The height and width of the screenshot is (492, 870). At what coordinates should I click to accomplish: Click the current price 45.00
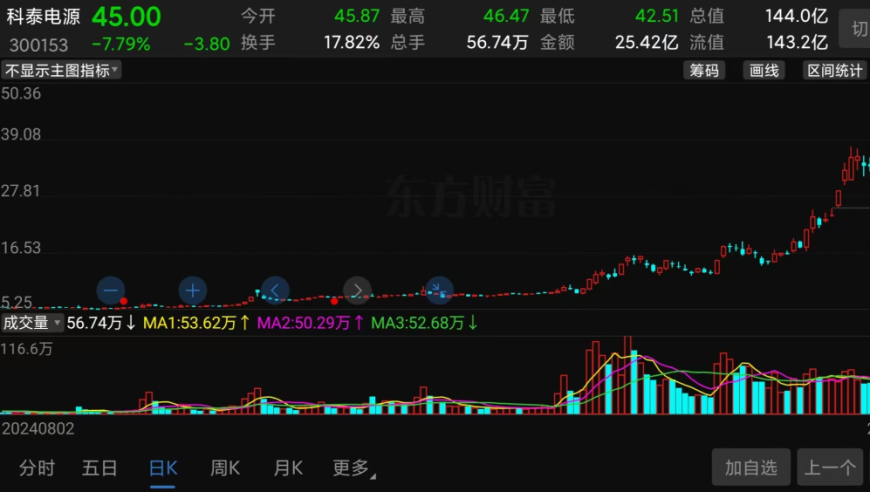(x=127, y=17)
